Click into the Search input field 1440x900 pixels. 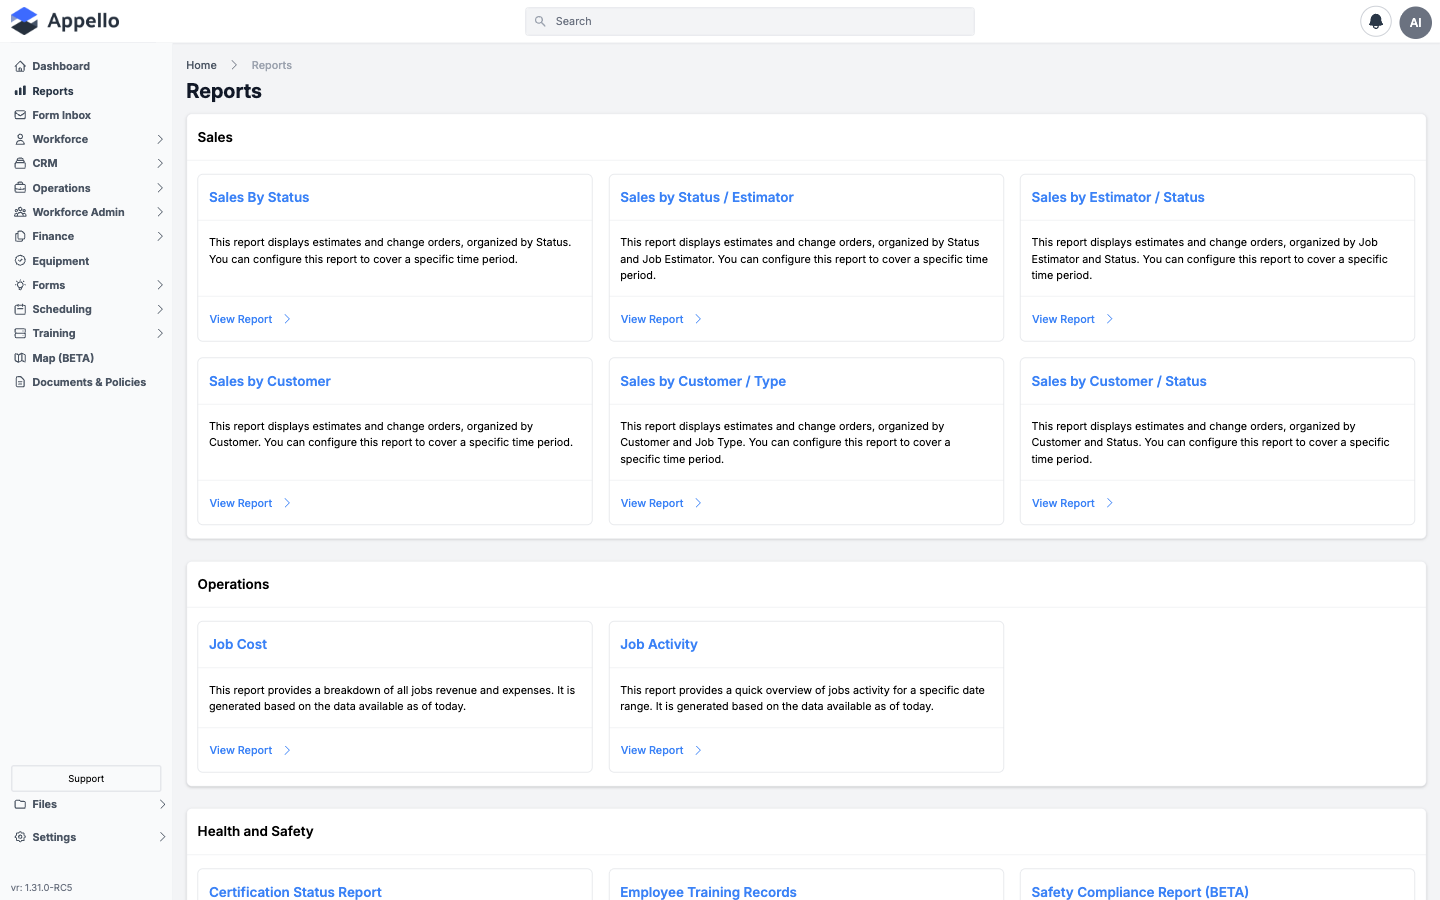pos(750,21)
